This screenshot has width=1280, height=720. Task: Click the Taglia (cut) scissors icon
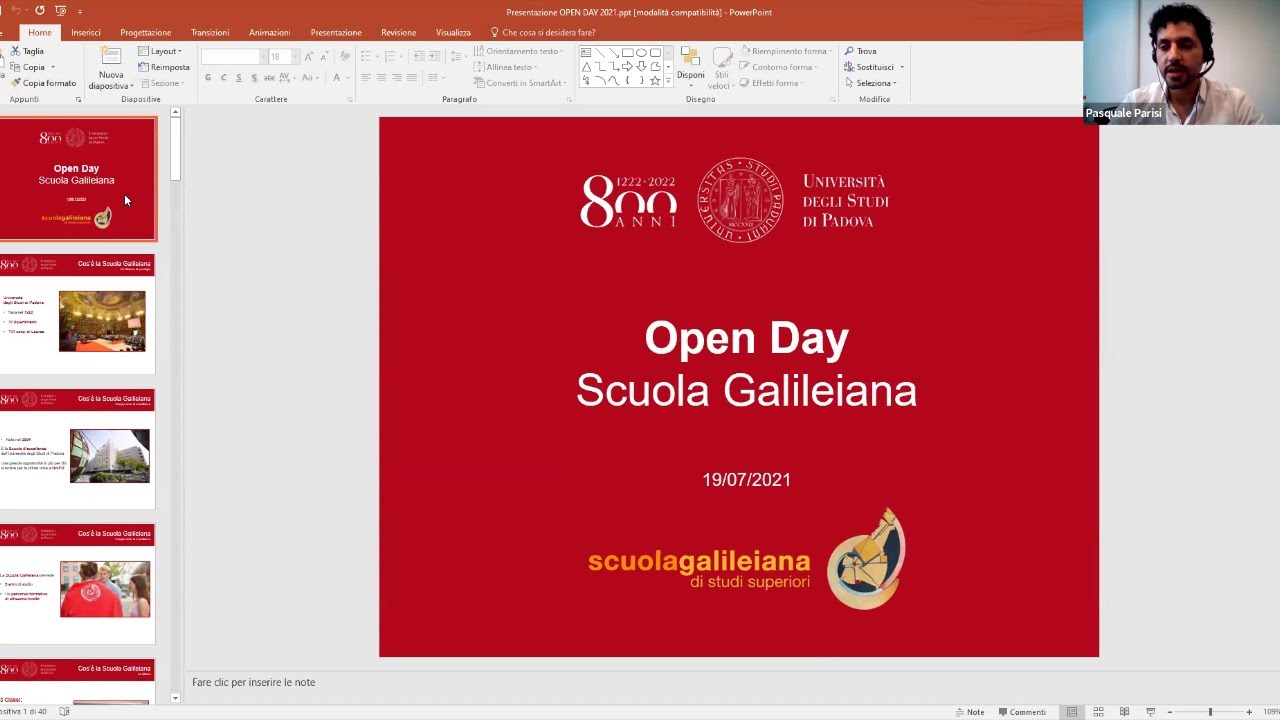click(15, 51)
